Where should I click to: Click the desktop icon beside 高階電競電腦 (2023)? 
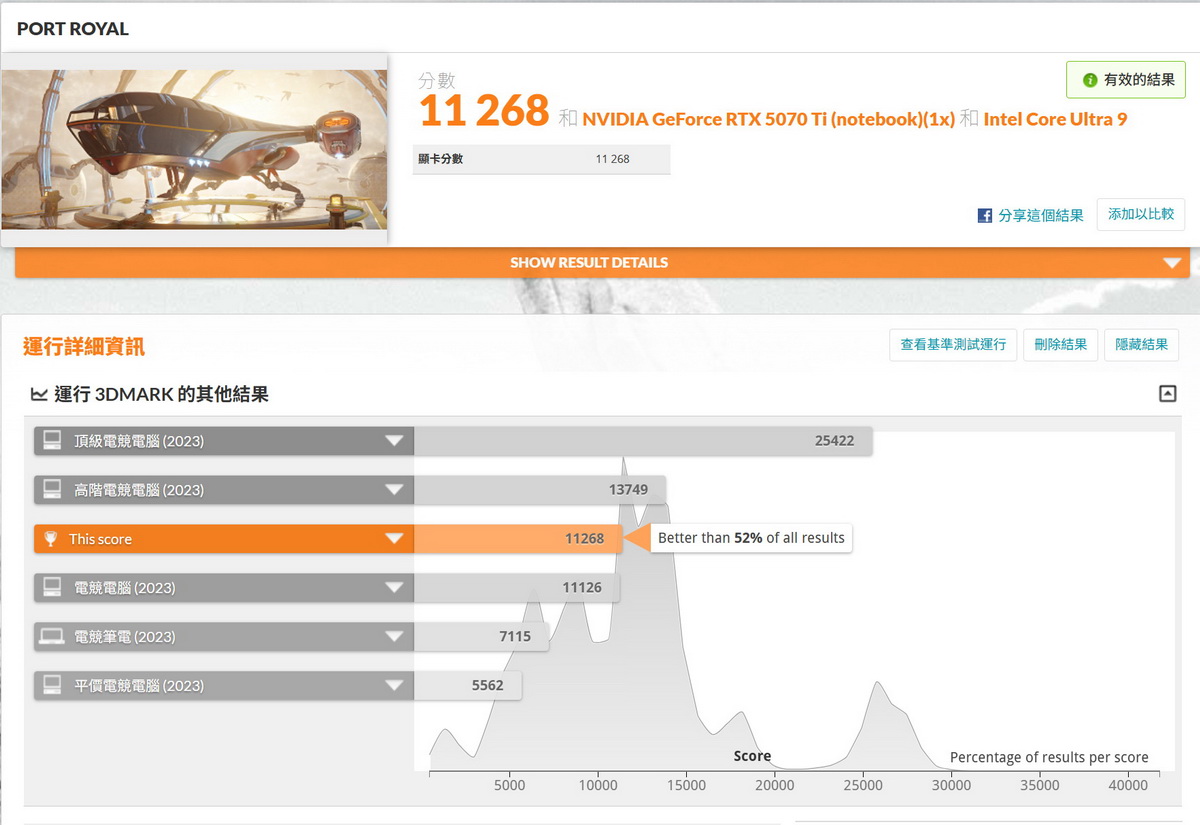tap(53, 490)
